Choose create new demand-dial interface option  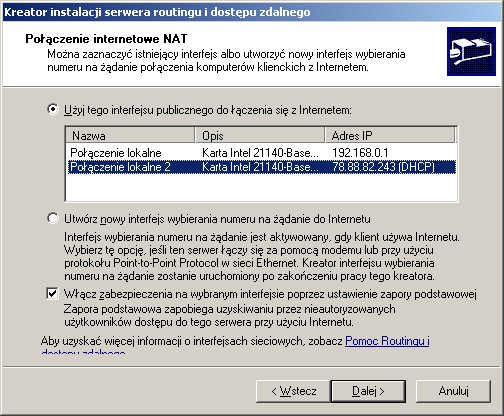point(53,219)
